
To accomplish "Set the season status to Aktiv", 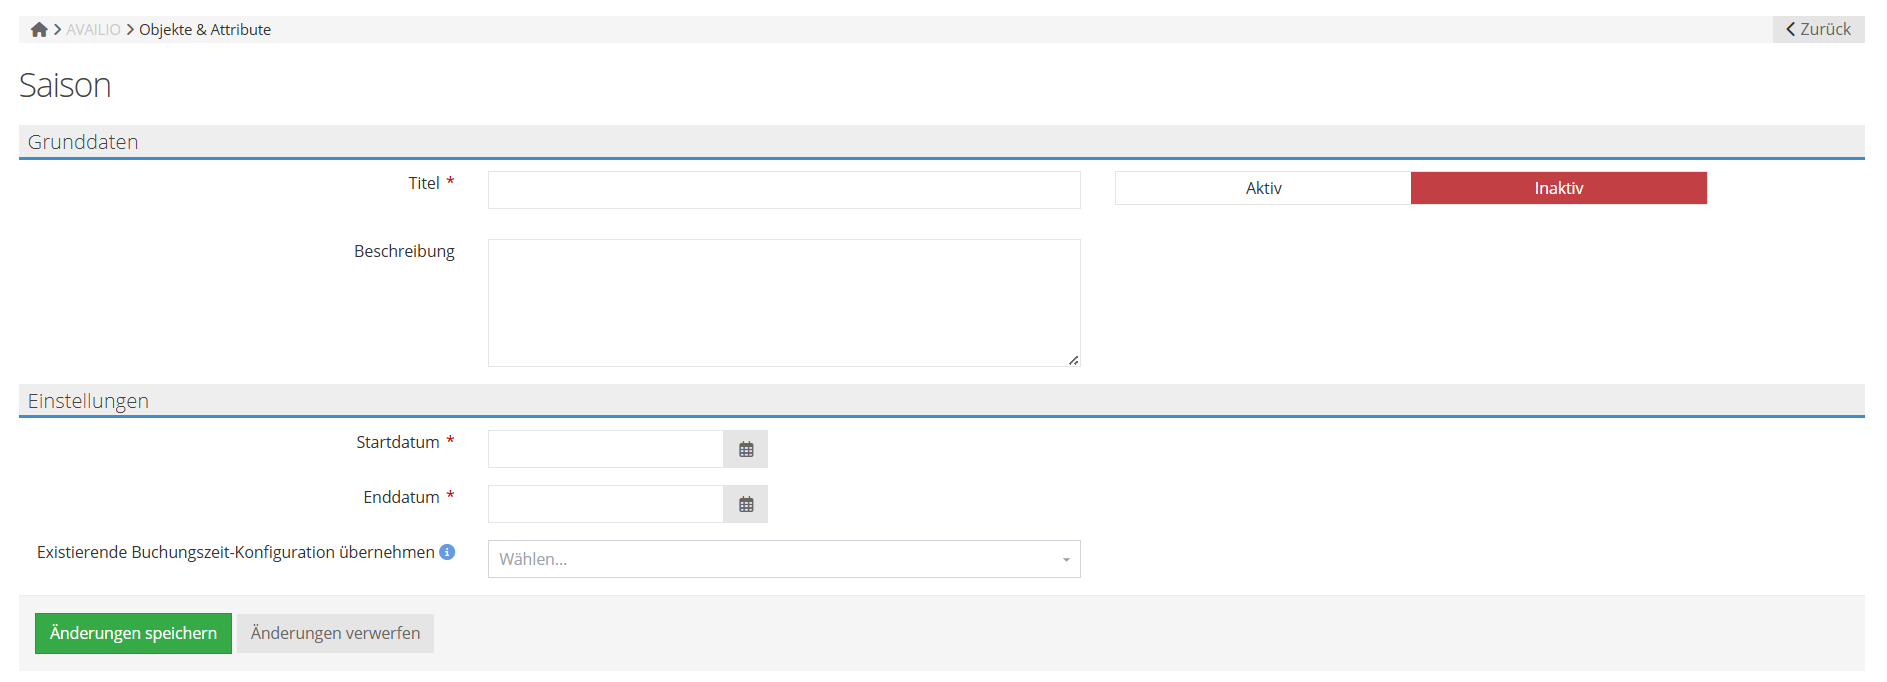I will [1263, 188].
